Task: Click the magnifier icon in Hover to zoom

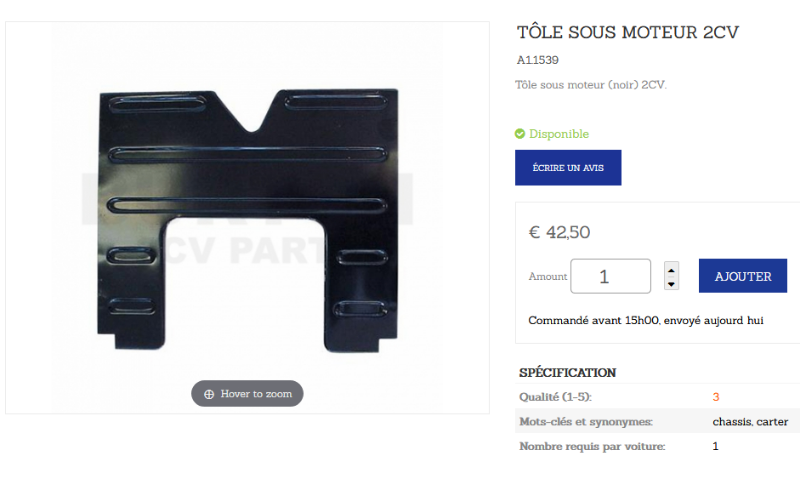Action: pos(209,394)
